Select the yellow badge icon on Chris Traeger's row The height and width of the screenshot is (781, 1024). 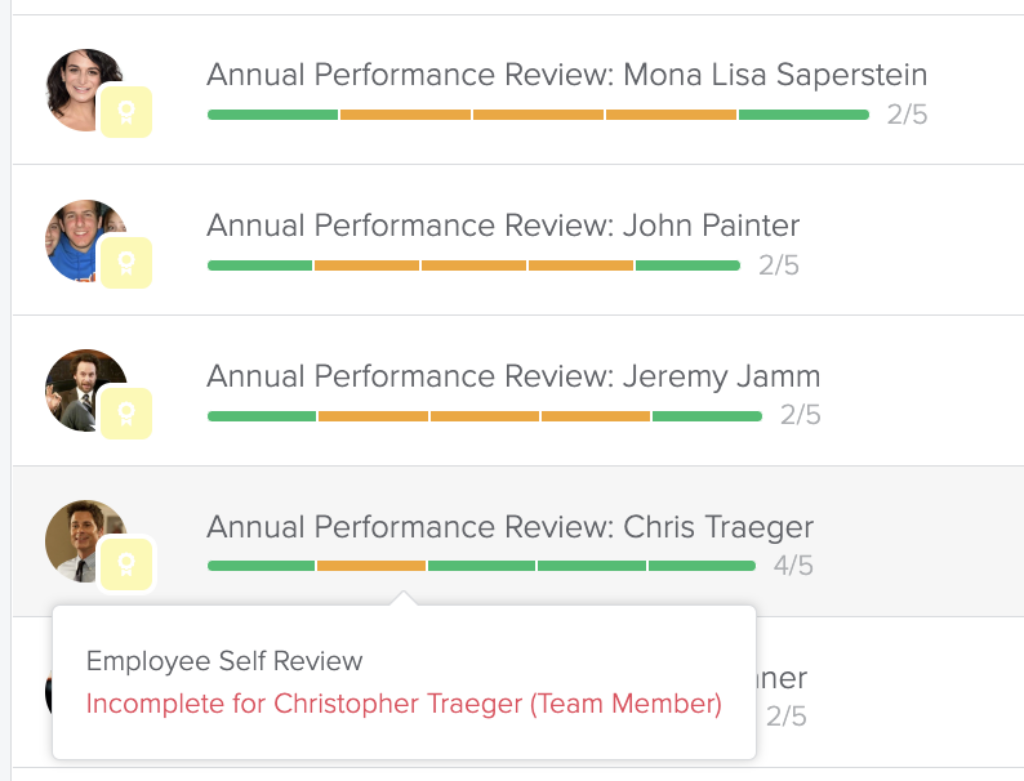point(124,563)
